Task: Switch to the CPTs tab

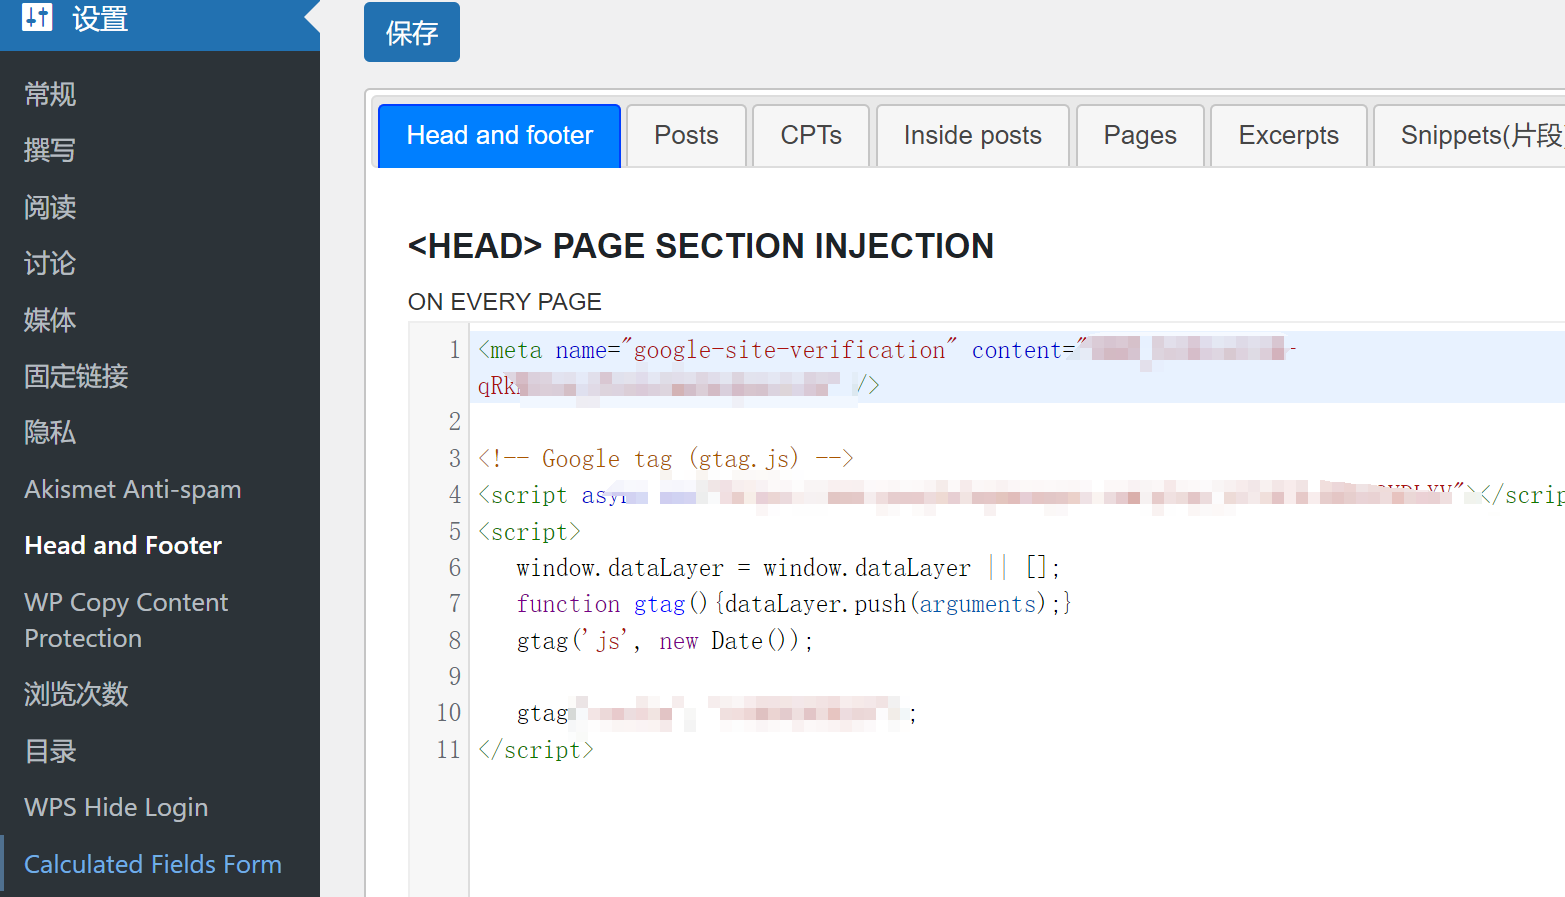Action: (x=811, y=136)
